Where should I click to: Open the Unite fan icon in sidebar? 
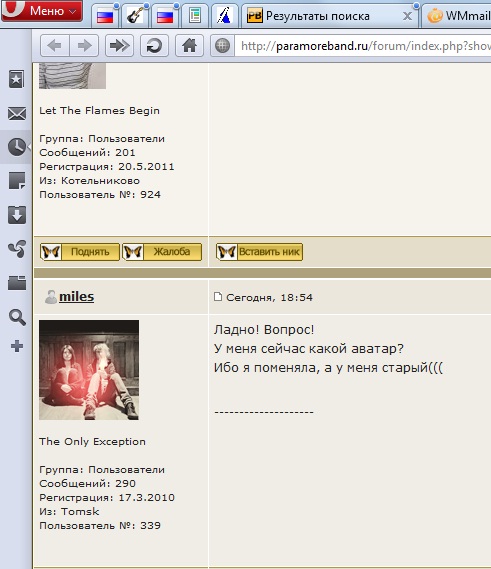(17, 249)
